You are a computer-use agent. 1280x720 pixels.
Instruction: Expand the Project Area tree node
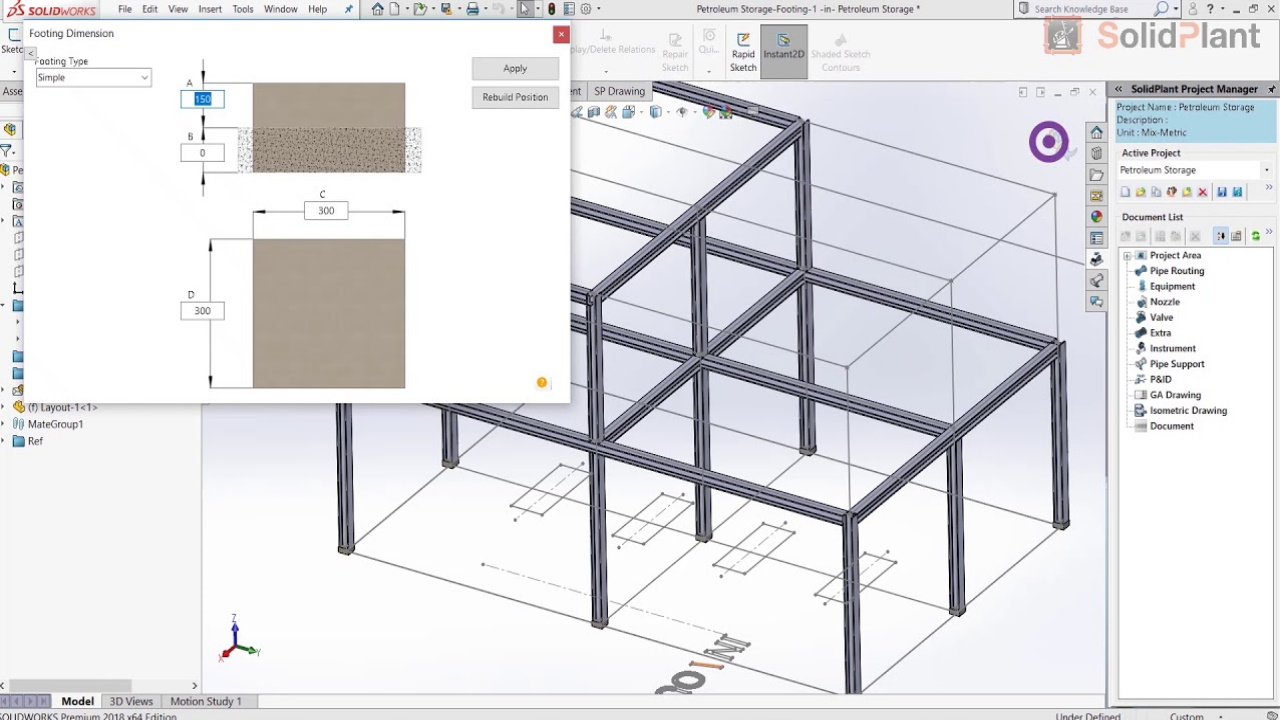pyautogui.click(x=1127, y=256)
